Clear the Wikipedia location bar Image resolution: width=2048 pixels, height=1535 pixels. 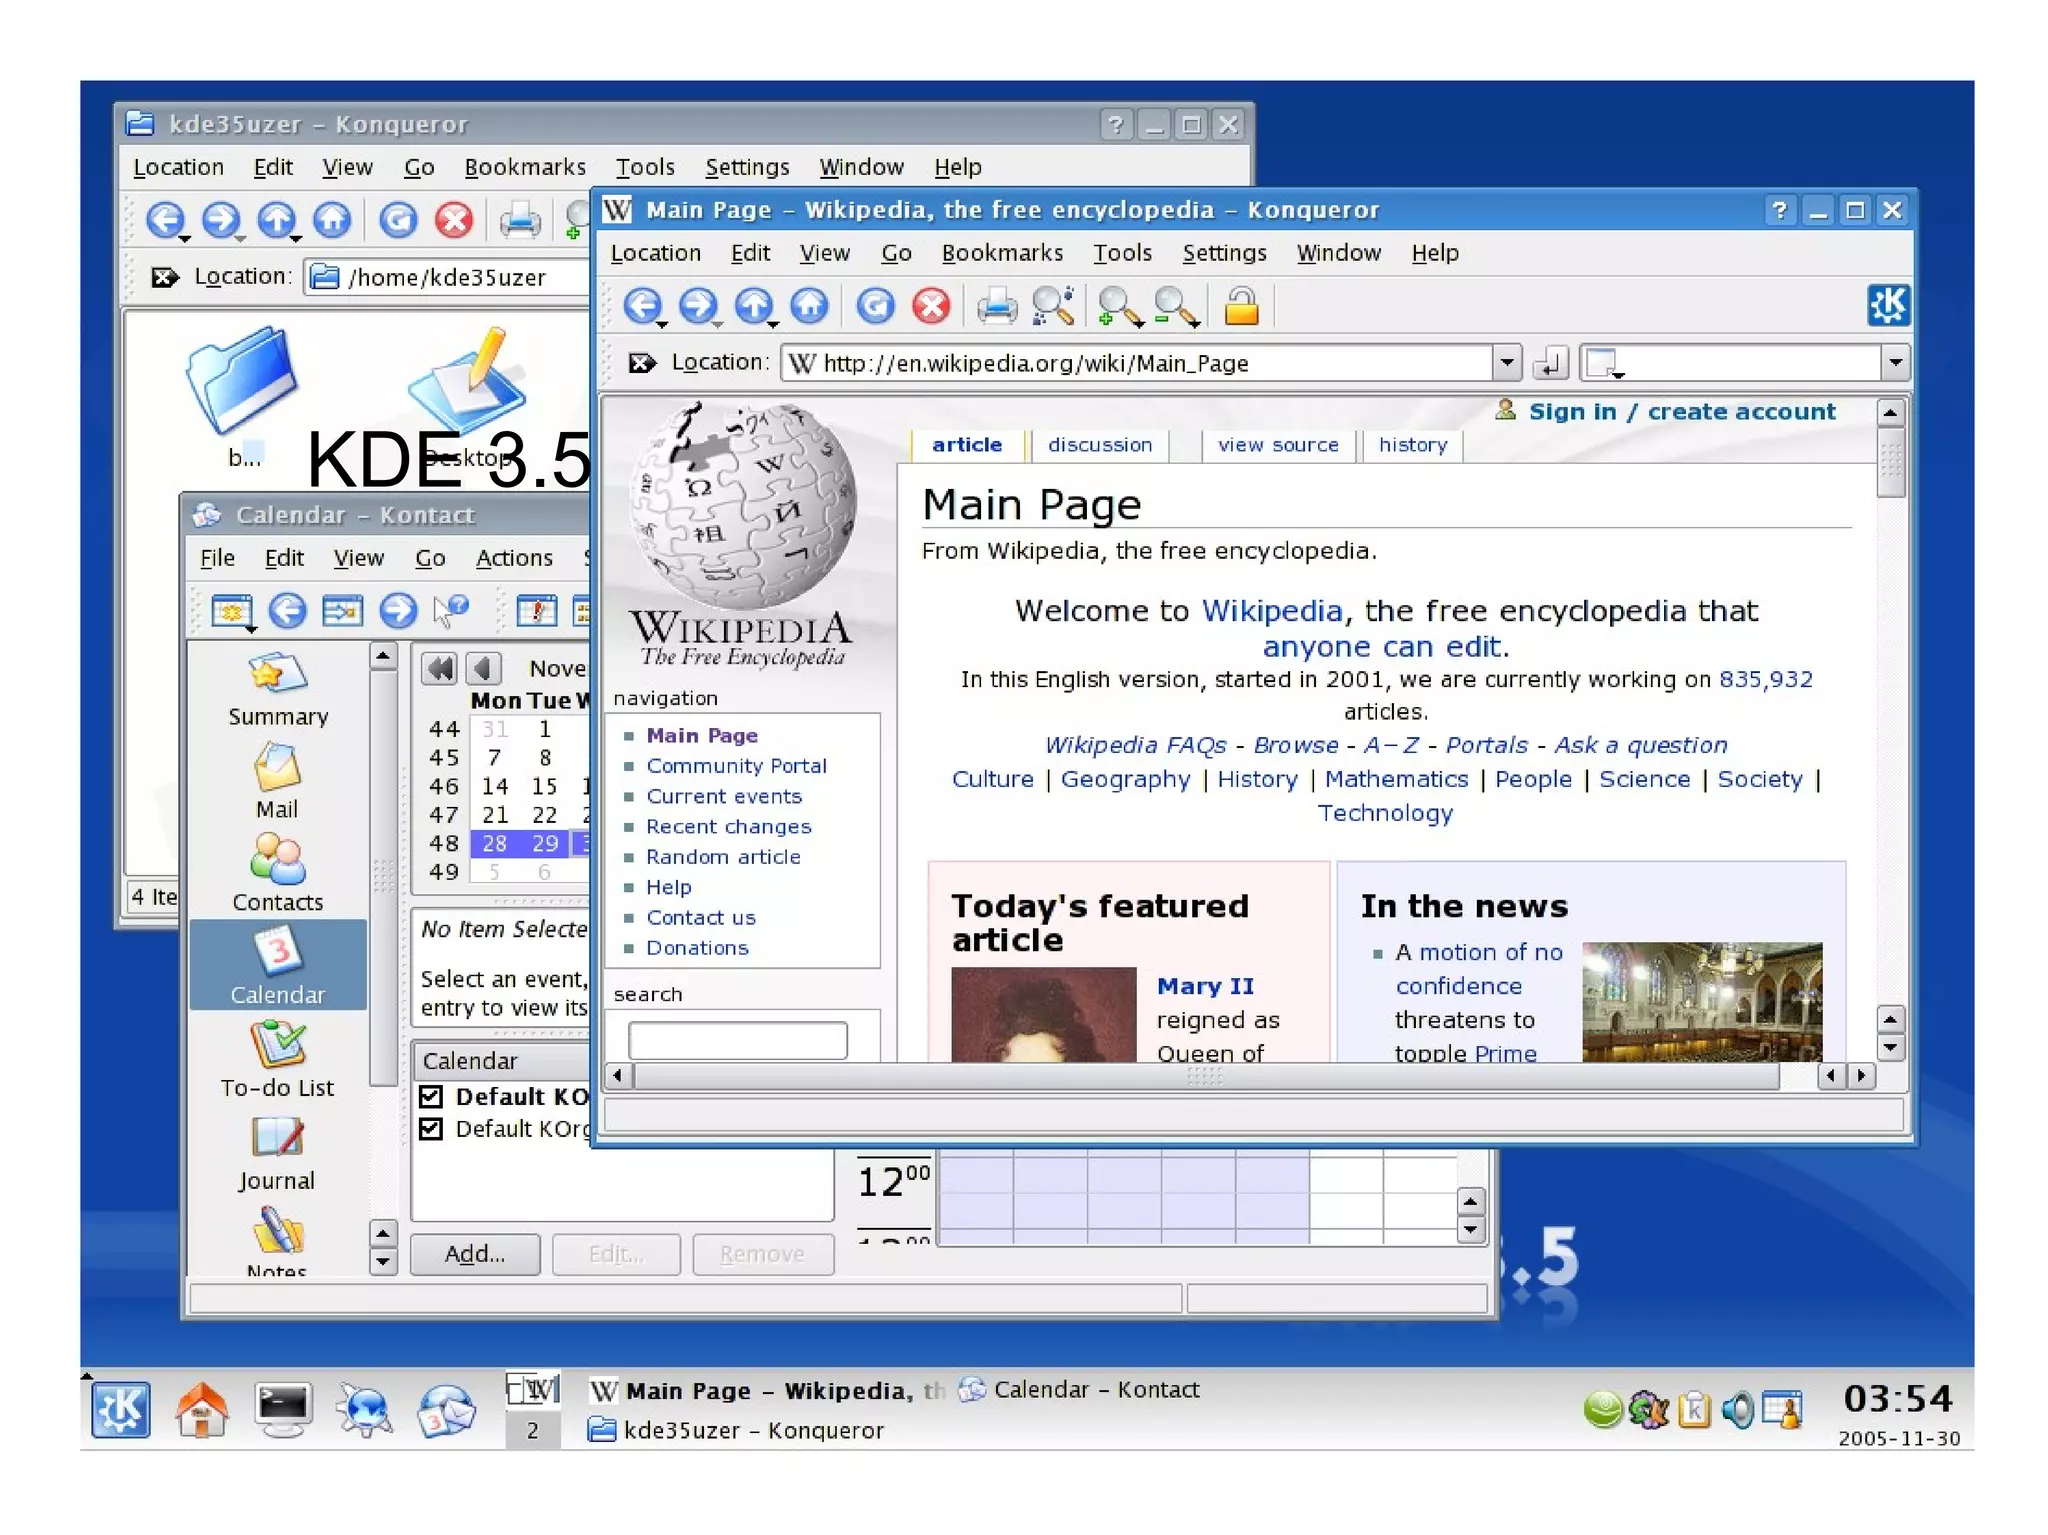tap(641, 362)
